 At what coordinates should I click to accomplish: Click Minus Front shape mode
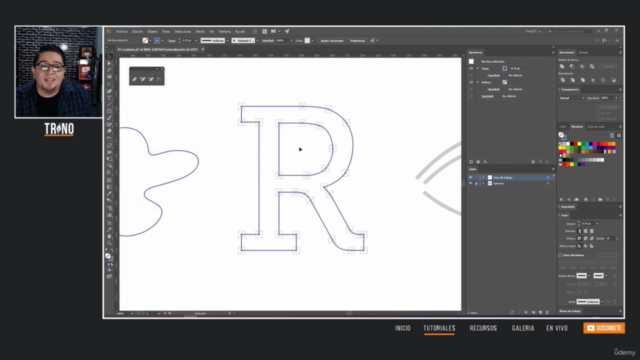pos(572,66)
